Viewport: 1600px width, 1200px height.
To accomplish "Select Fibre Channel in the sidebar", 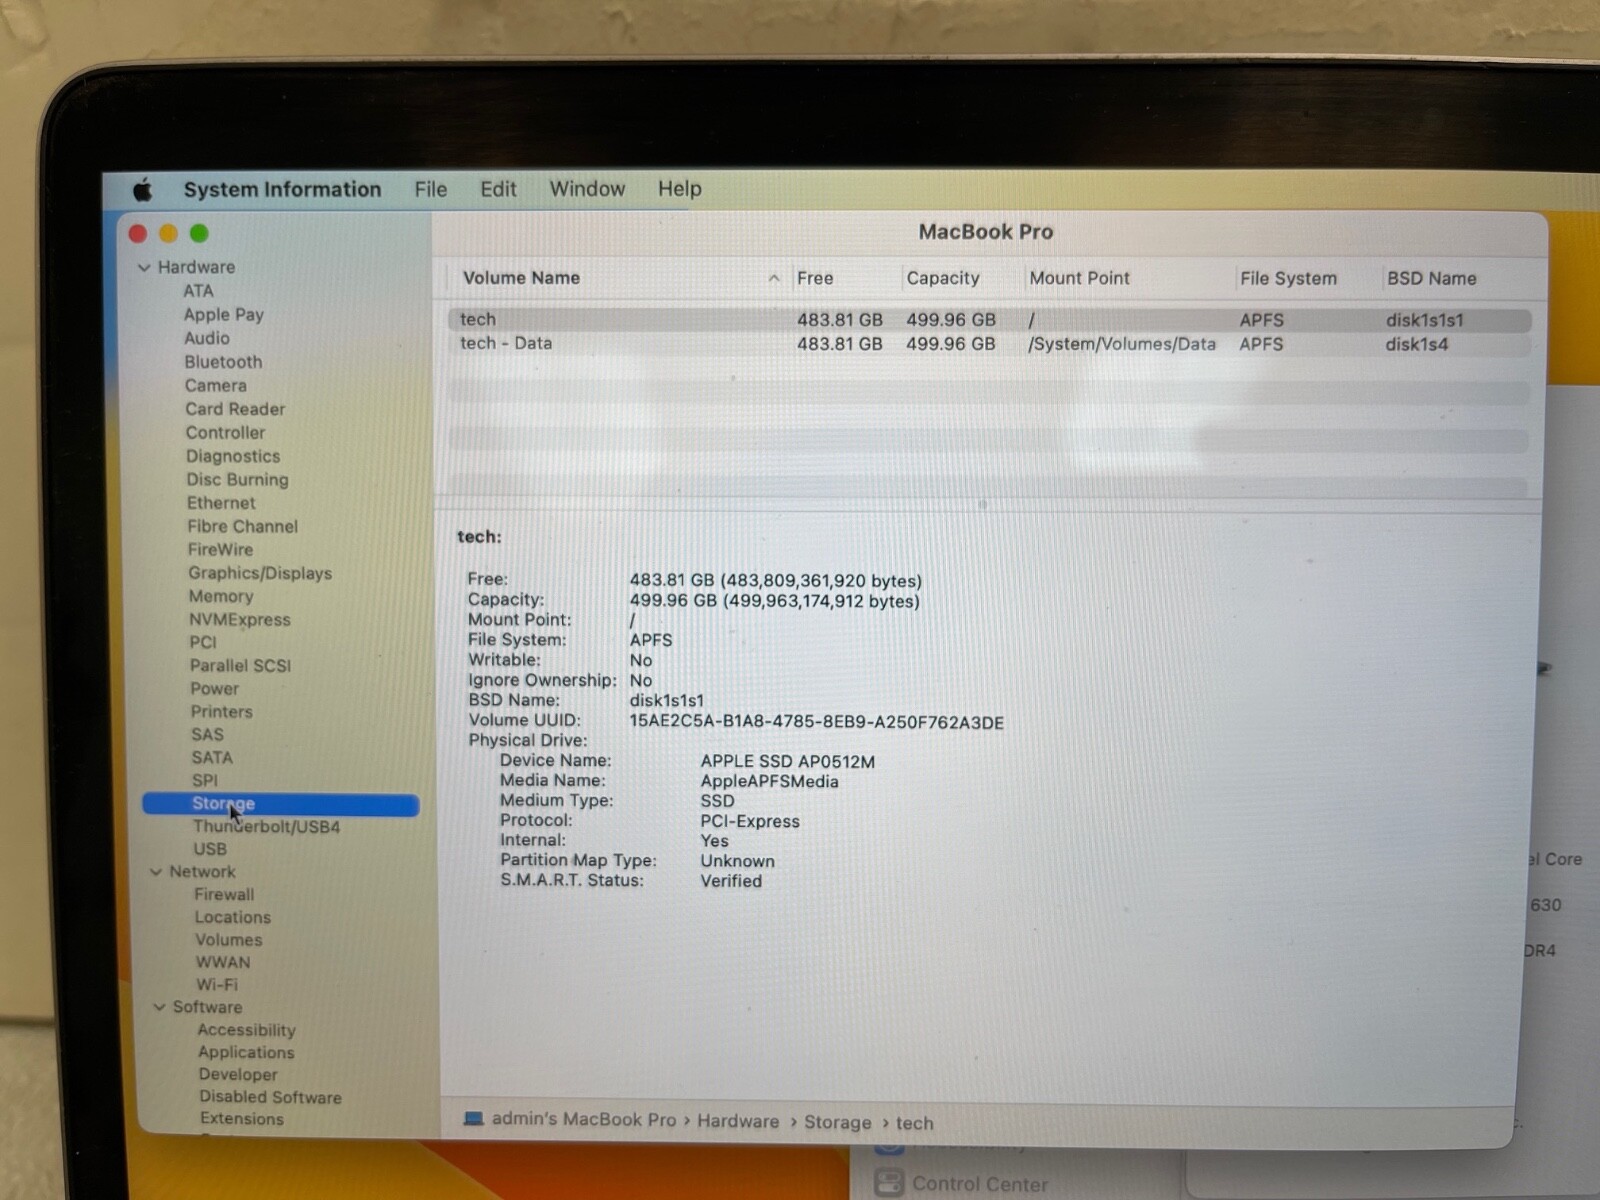I will pos(242,526).
